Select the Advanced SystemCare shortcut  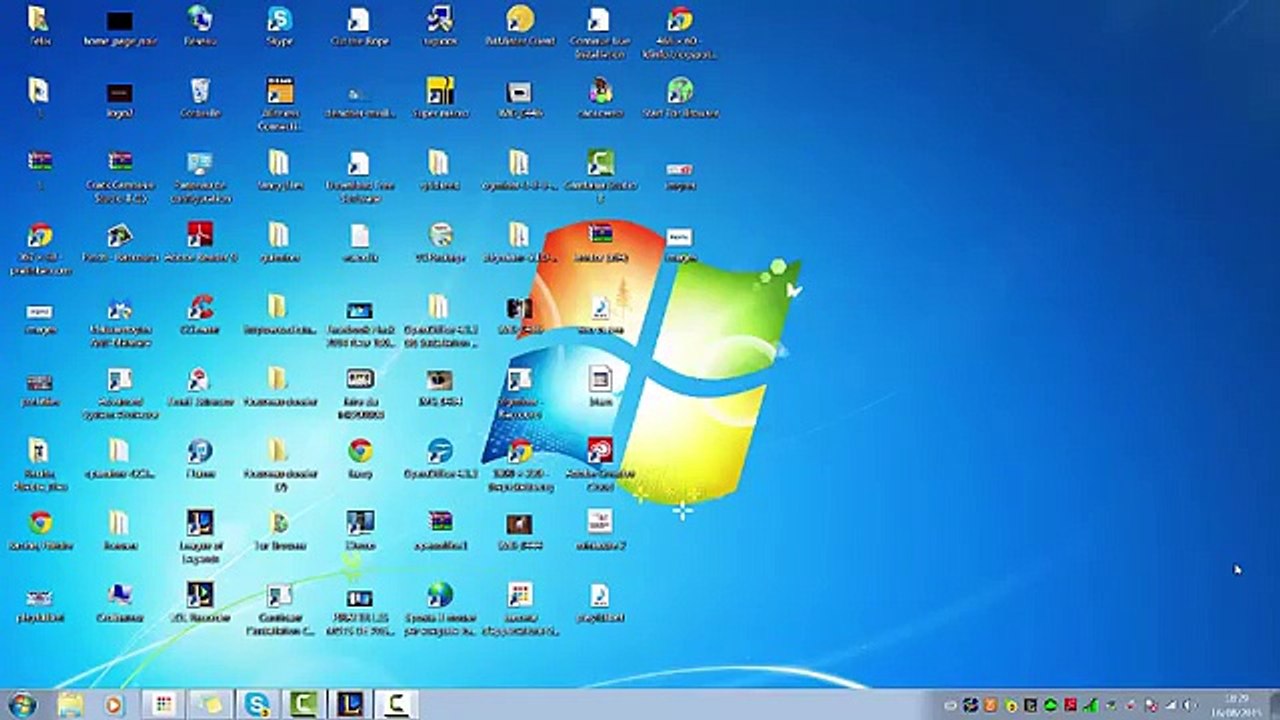(119, 393)
